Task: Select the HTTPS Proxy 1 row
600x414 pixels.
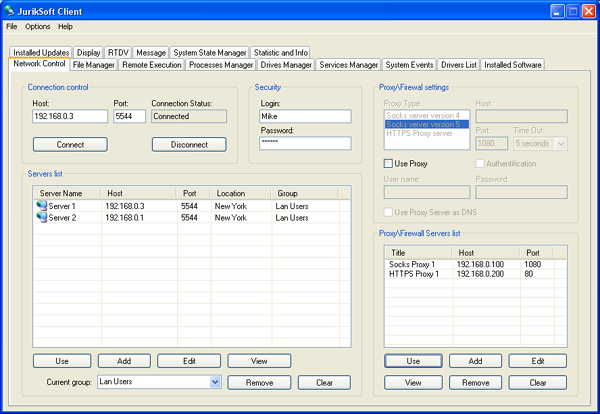Action: point(475,274)
